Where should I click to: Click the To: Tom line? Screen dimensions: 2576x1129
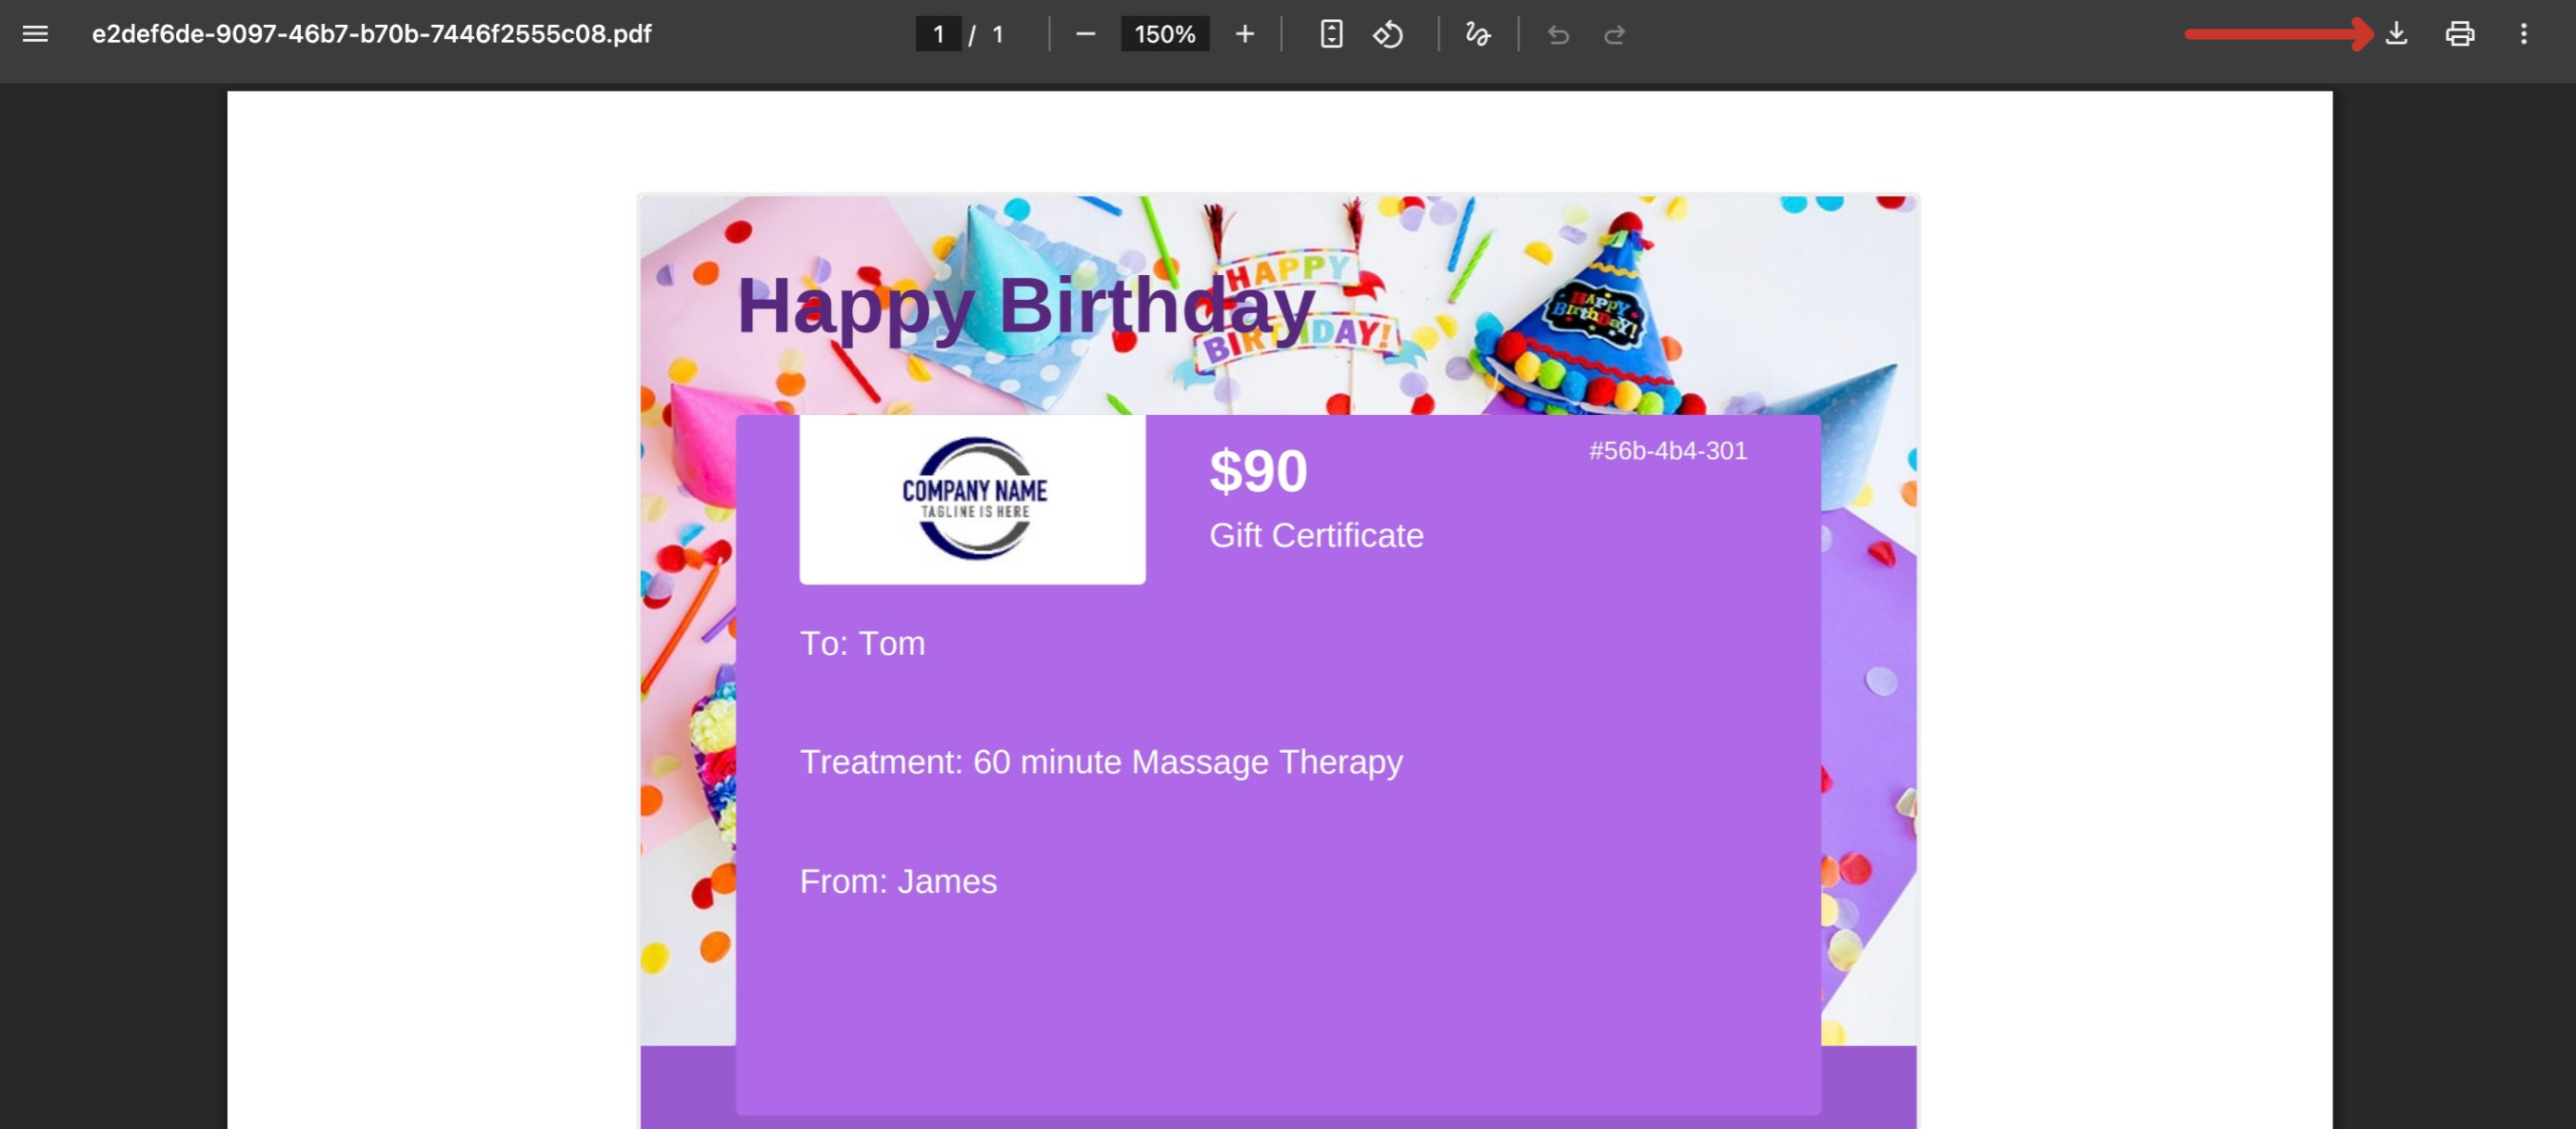point(862,643)
